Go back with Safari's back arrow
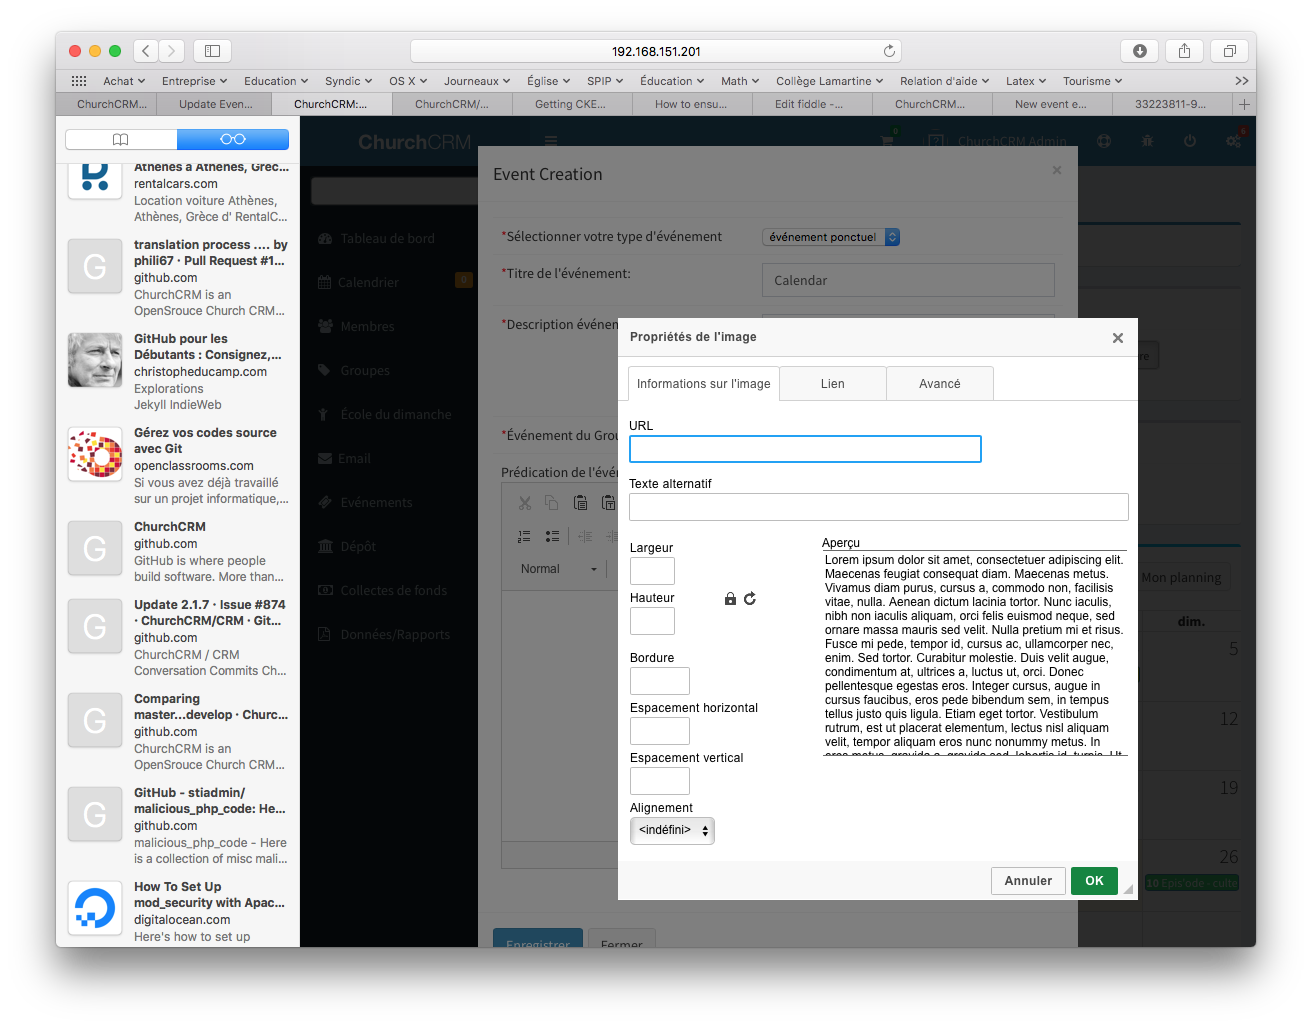Screen dimensions: 1312x1027 [146, 50]
